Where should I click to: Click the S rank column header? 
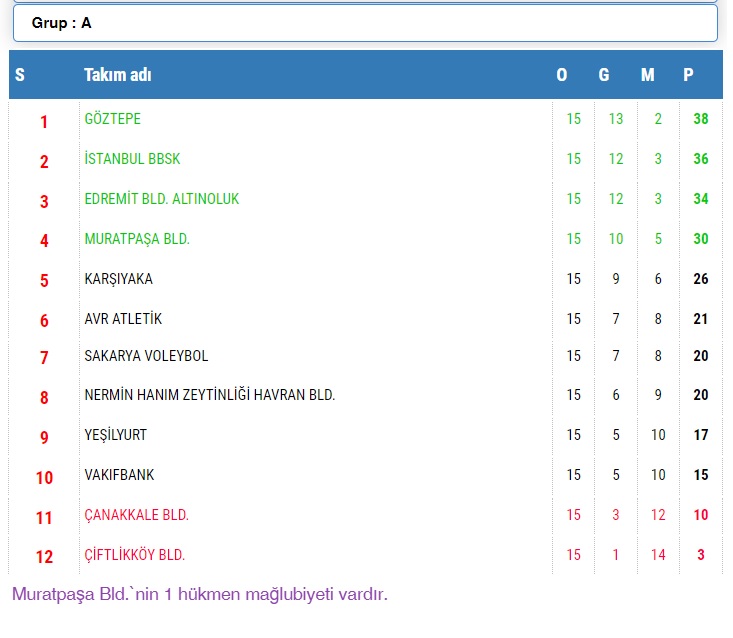click(x=20, y=75)
